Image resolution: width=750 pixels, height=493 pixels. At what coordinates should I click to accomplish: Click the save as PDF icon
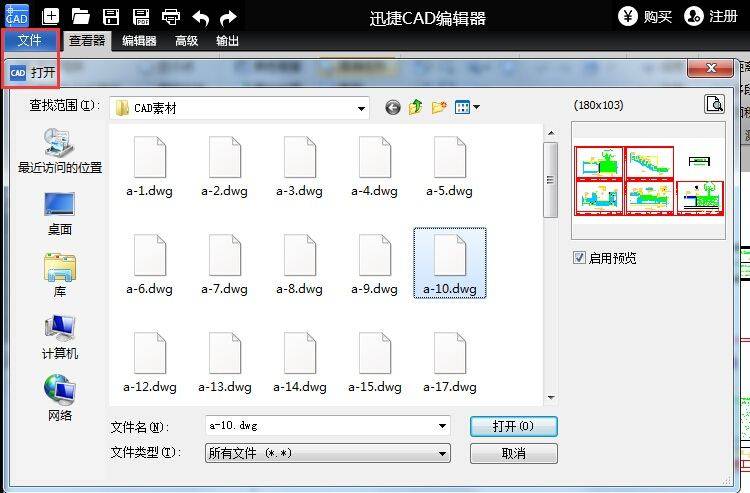tap(141, 17)
